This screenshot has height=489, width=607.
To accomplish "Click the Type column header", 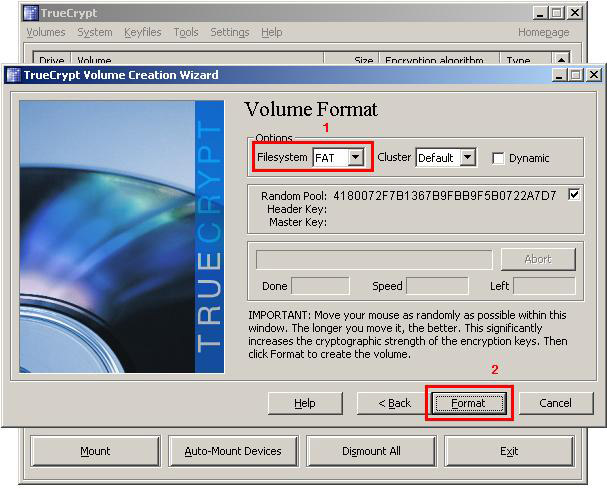I will tap(525, 59).
